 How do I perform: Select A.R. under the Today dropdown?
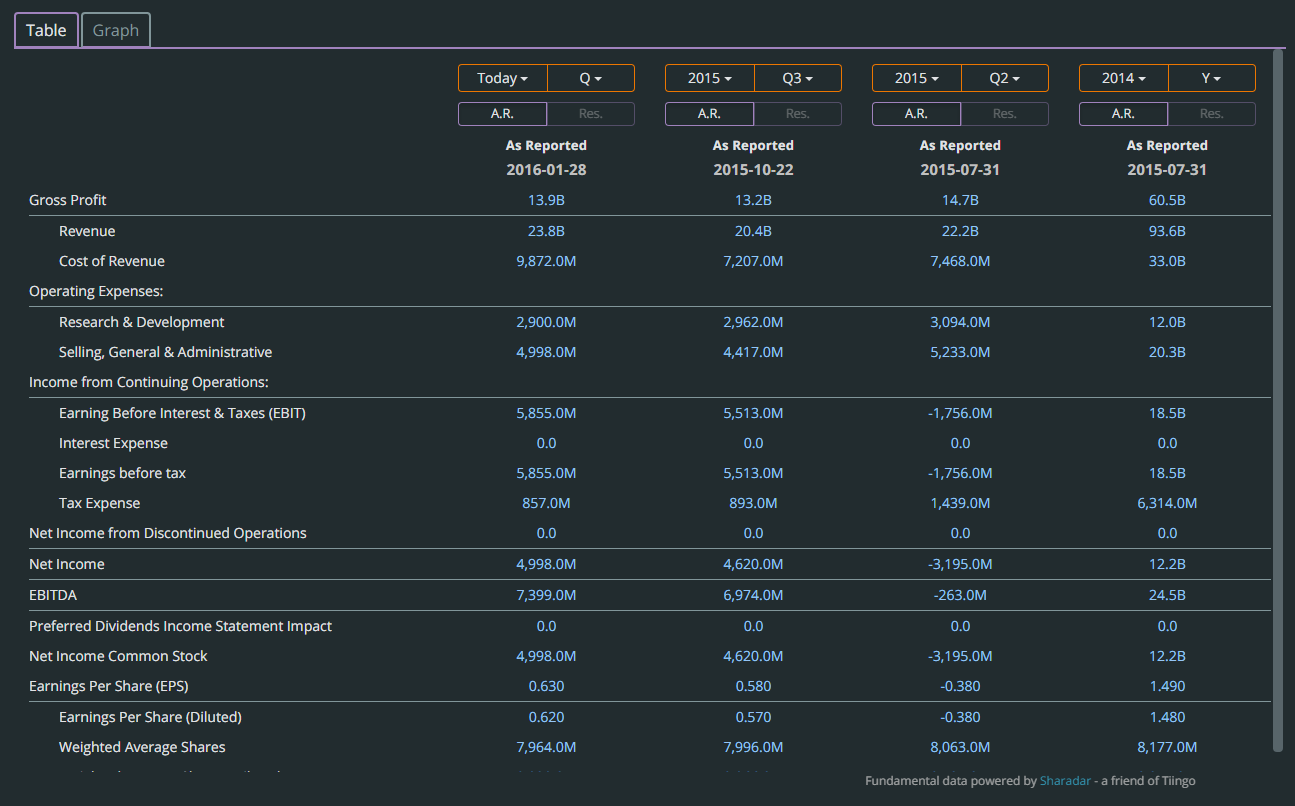point(502,114)
